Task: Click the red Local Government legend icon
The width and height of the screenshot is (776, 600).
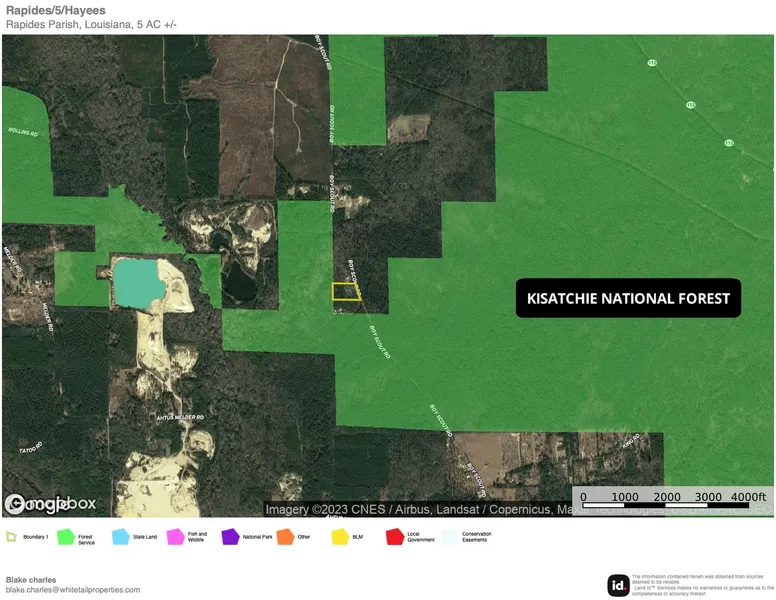Action: click(394, 537)
